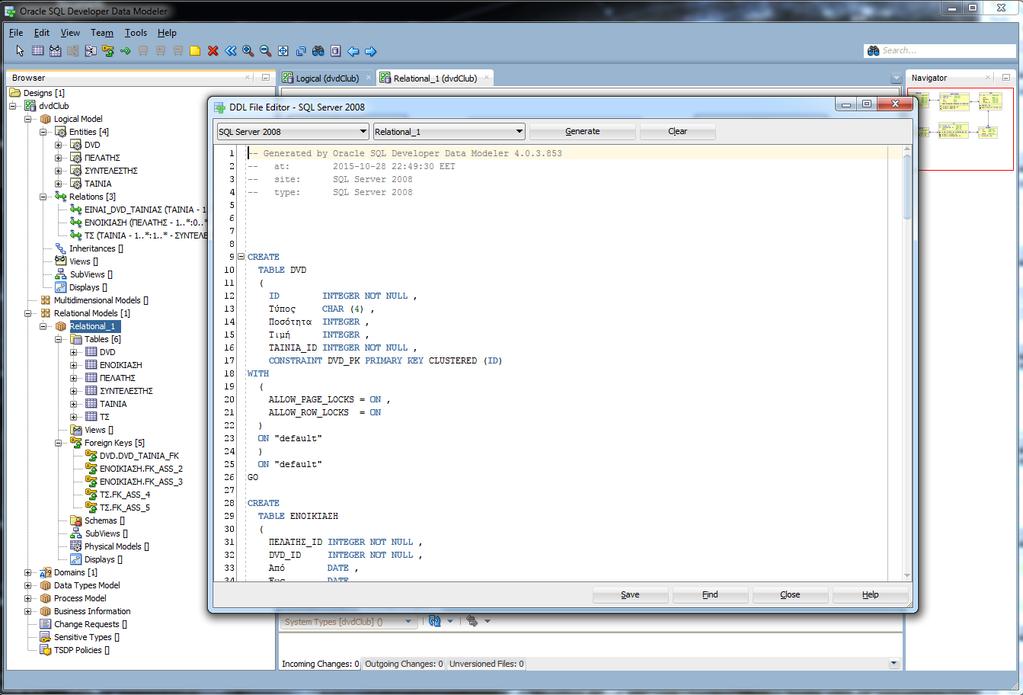This screenshot has height=695, width=1023.
Task: Pick the New Table tool icon
Action: (38, 51)
